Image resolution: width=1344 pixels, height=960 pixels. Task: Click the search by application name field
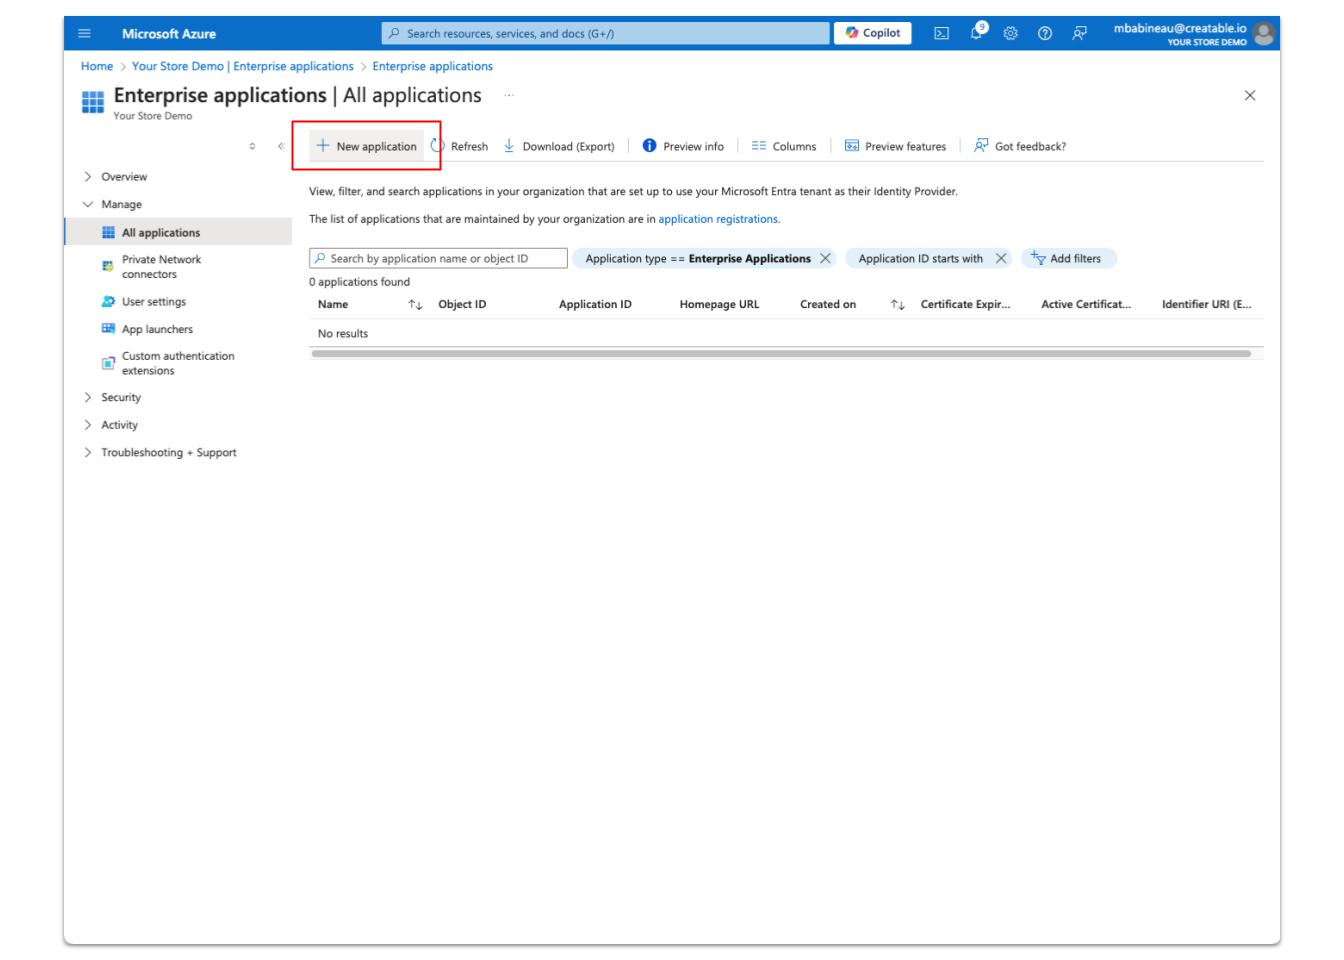(438, 259)
